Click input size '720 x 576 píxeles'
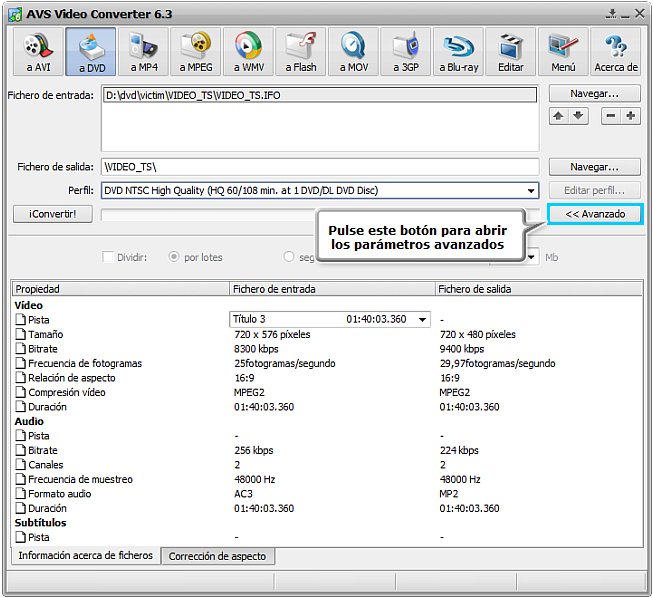This screenshot has width=653, height=598. point(272,334)
